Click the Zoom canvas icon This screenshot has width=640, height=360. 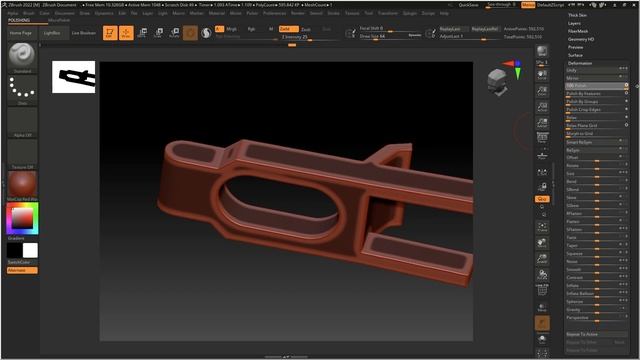(542, 91)
